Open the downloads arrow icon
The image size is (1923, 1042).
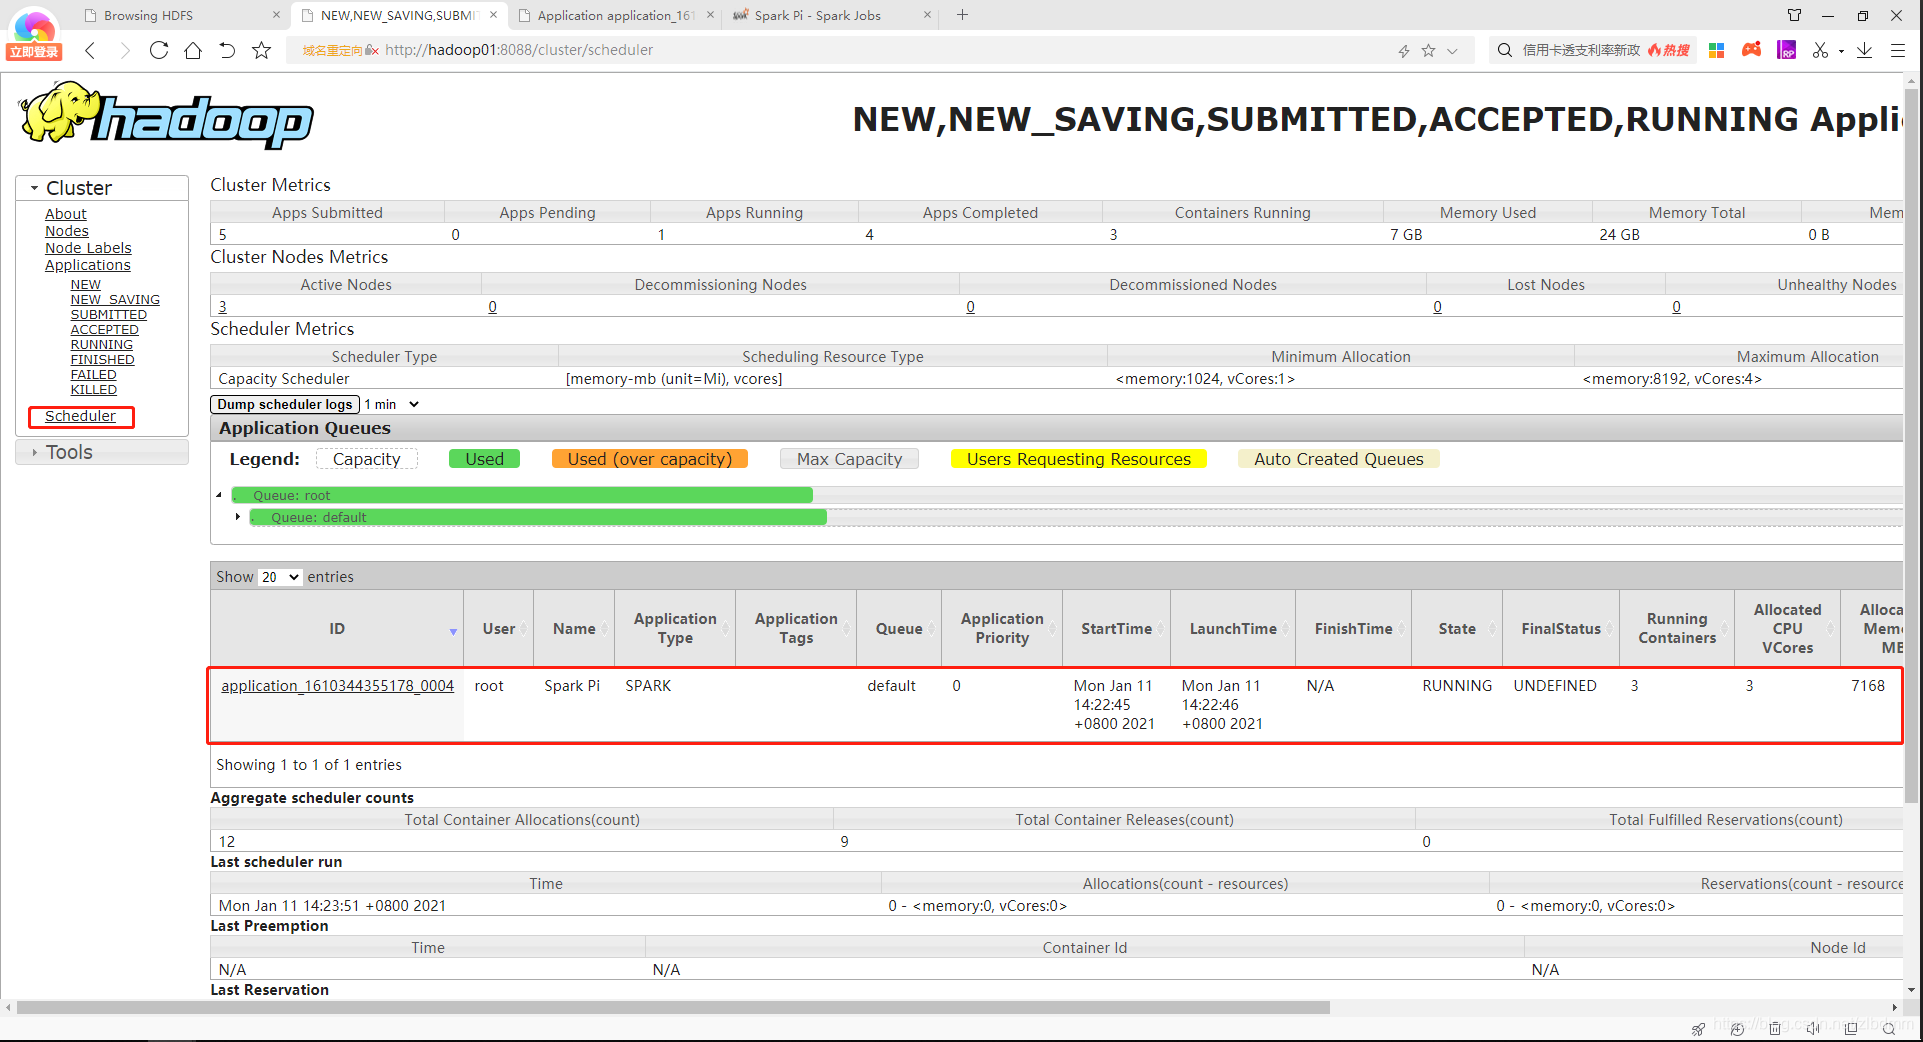coord(1864,50)
